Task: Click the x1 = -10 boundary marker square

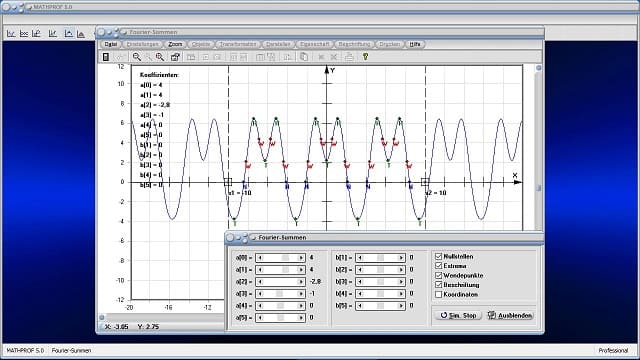Action: [x=228, y=182]
